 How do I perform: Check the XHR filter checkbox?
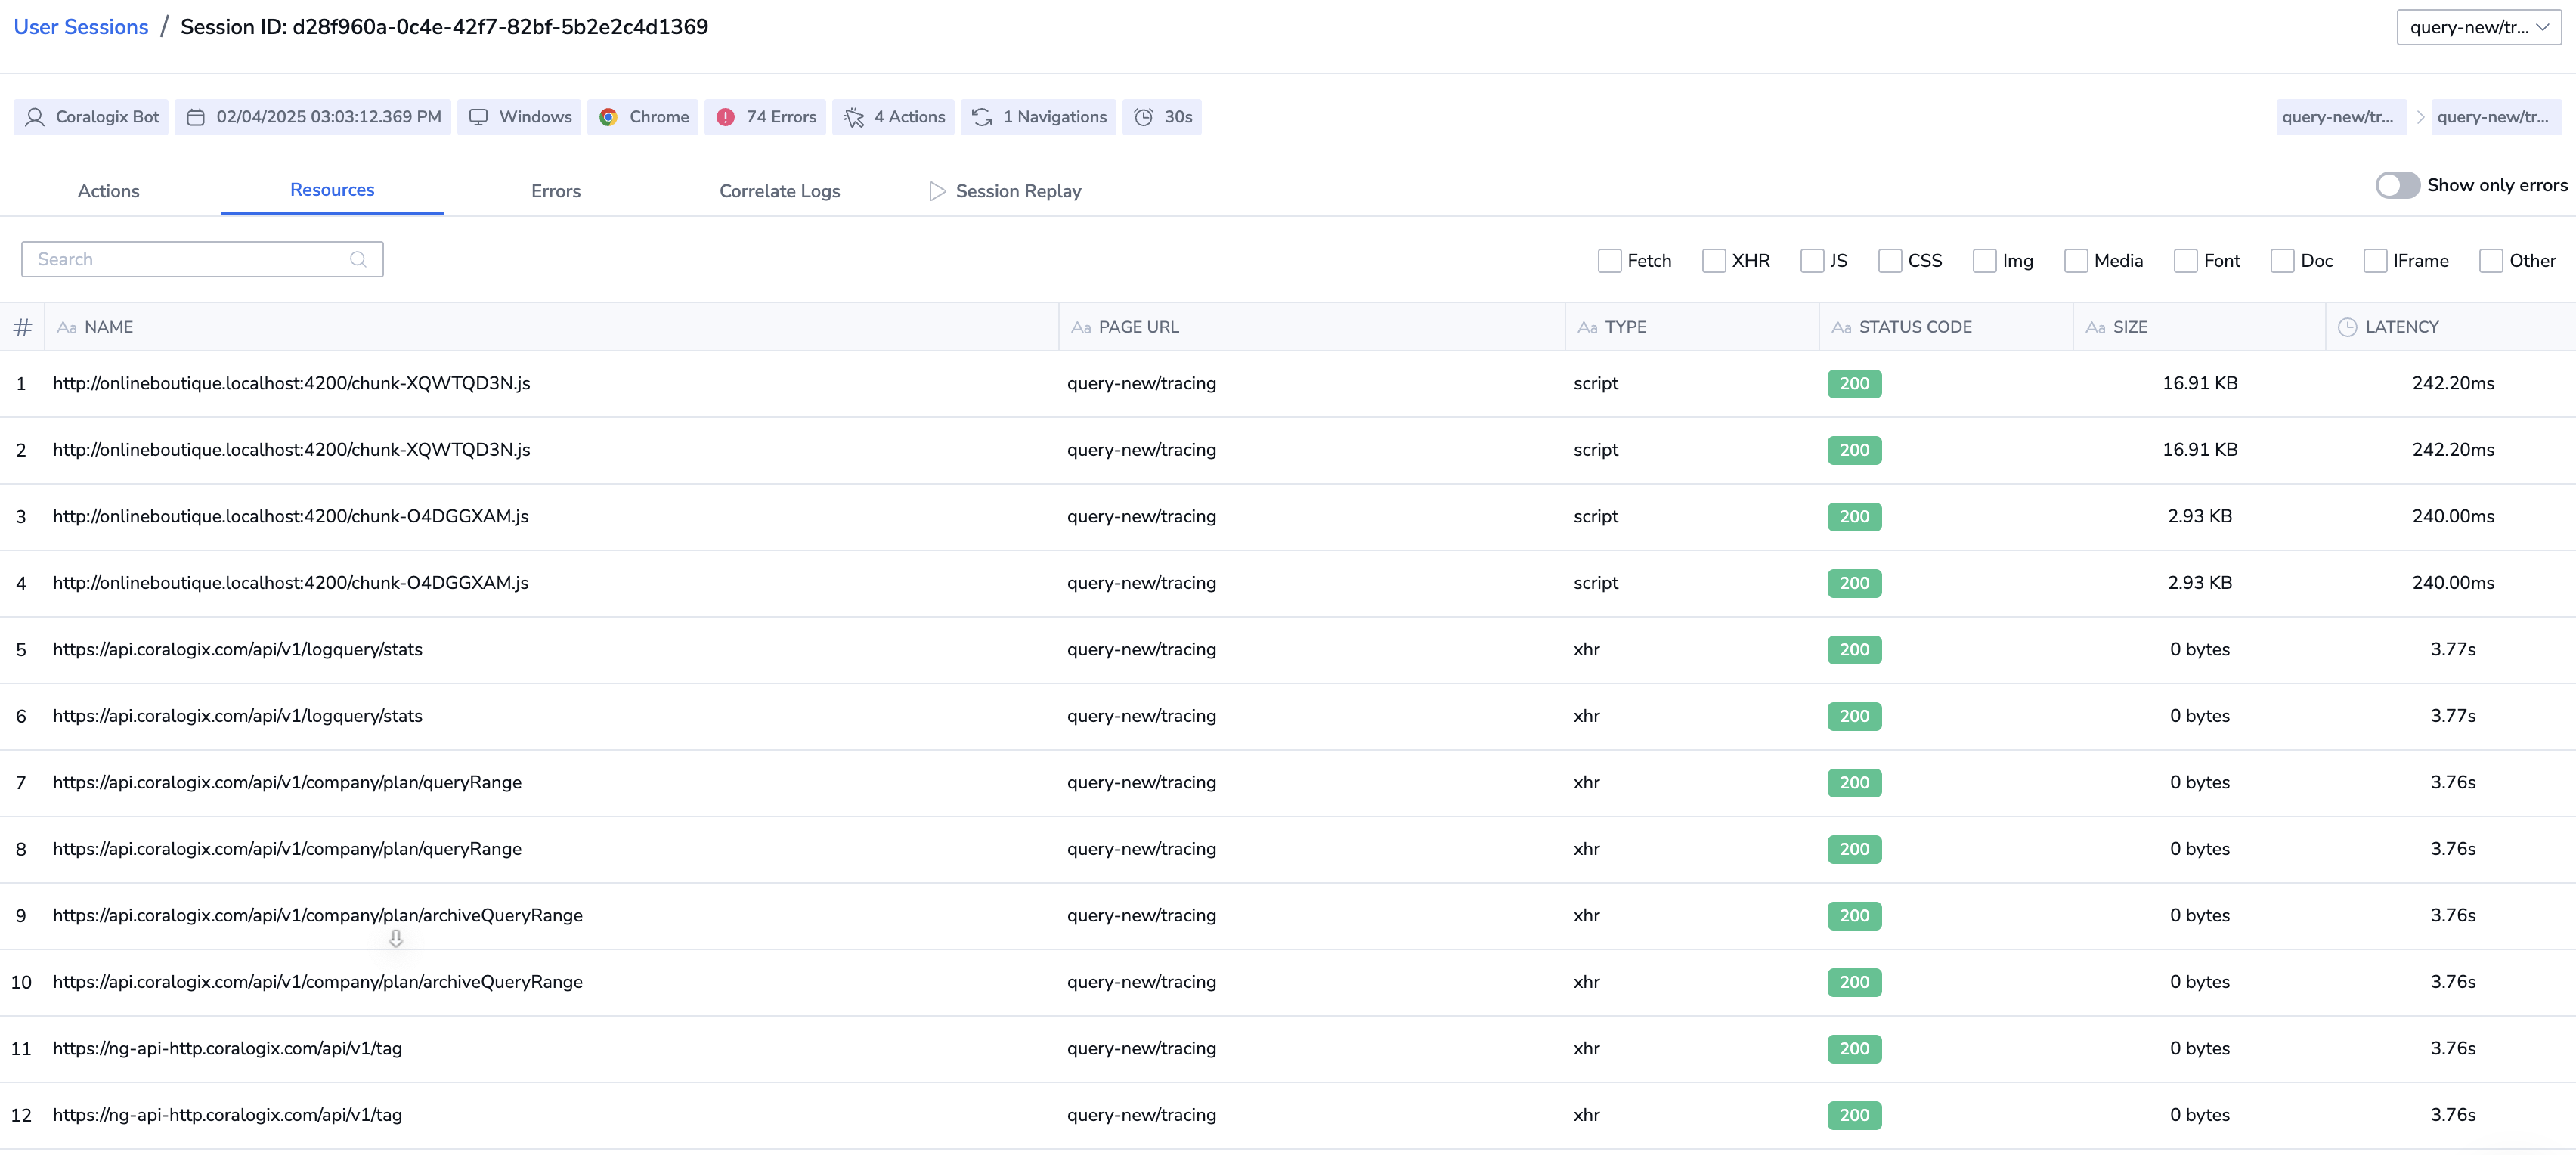coord(1713,261)
